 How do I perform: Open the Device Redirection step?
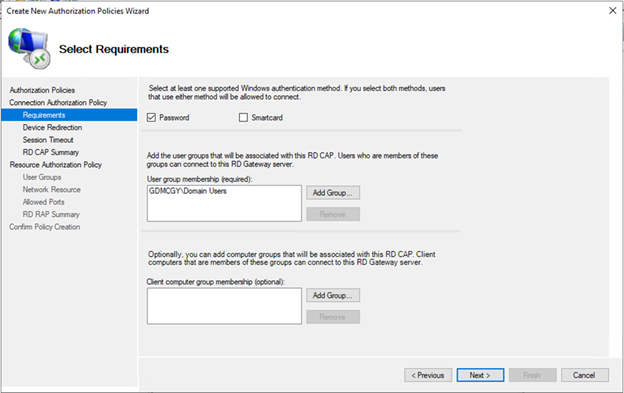click(x=53, y=127)
